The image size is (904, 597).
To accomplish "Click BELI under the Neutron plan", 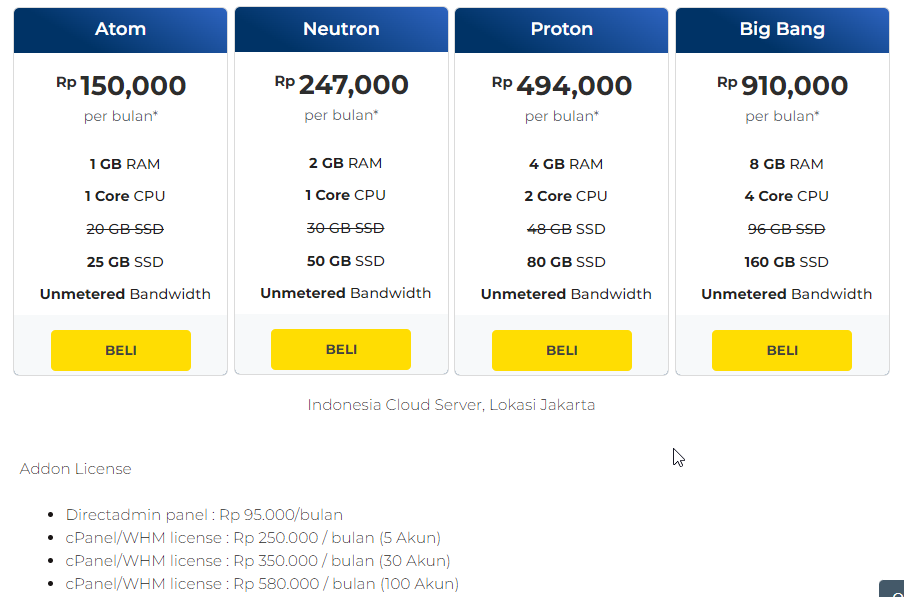I will [x=341, y=349].
